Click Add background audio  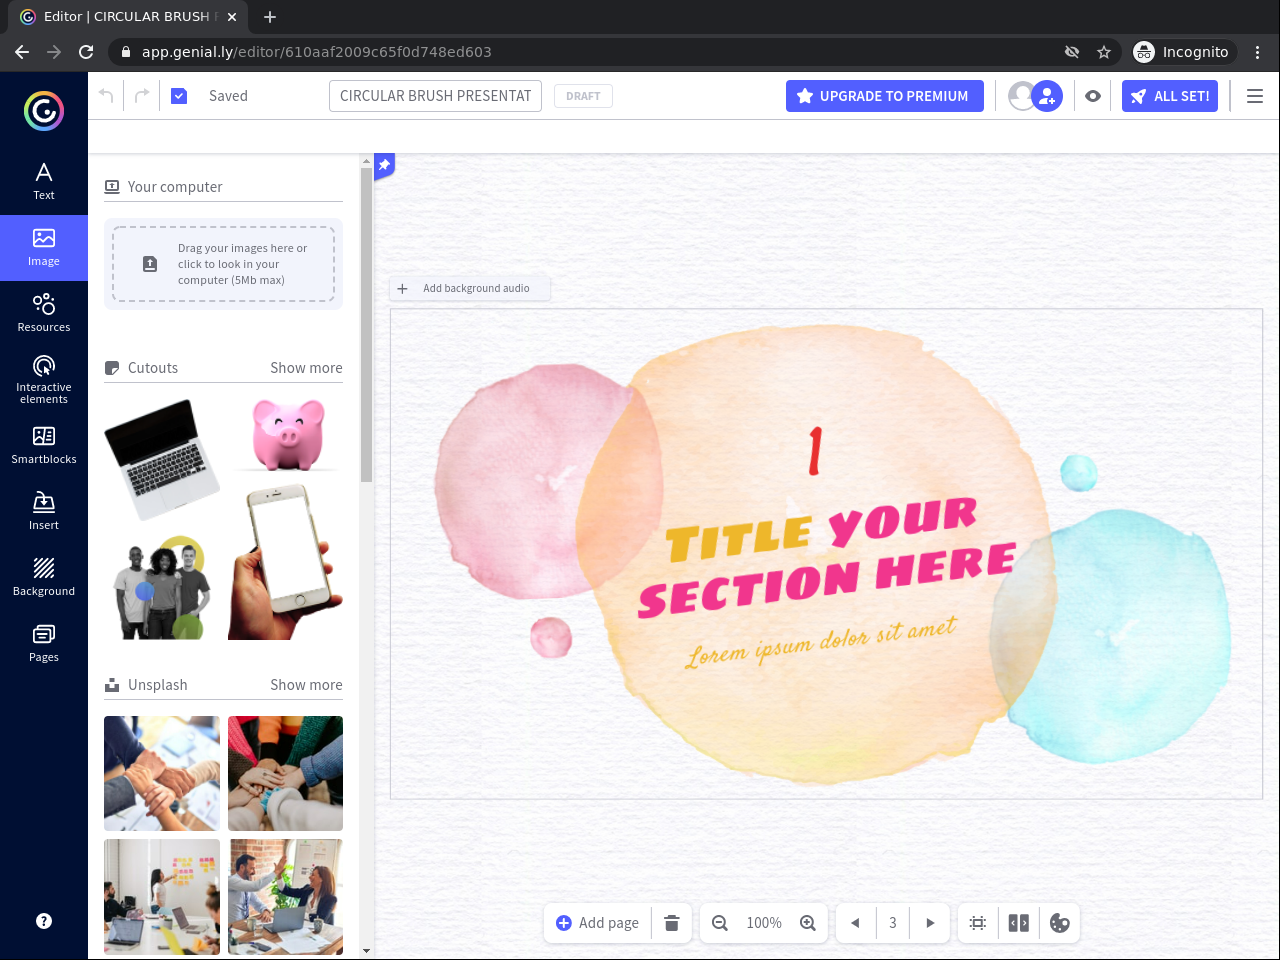coord(470,288)
